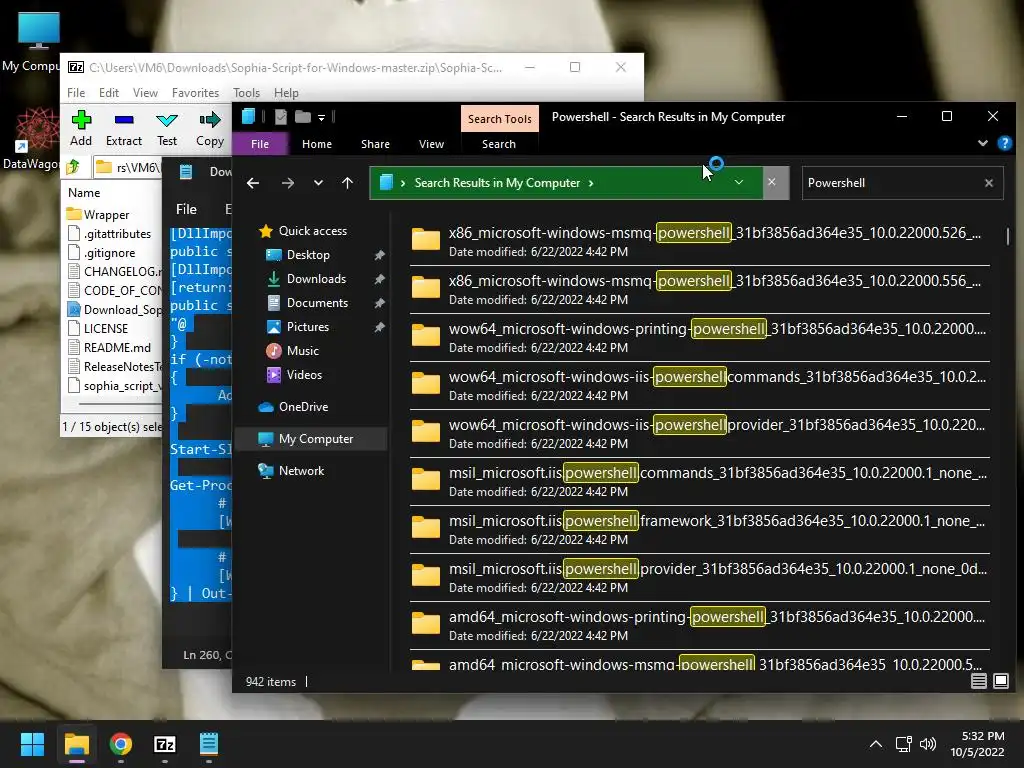Click the Extract button in 7-Zip toolbar

click(x=123, y=128)
